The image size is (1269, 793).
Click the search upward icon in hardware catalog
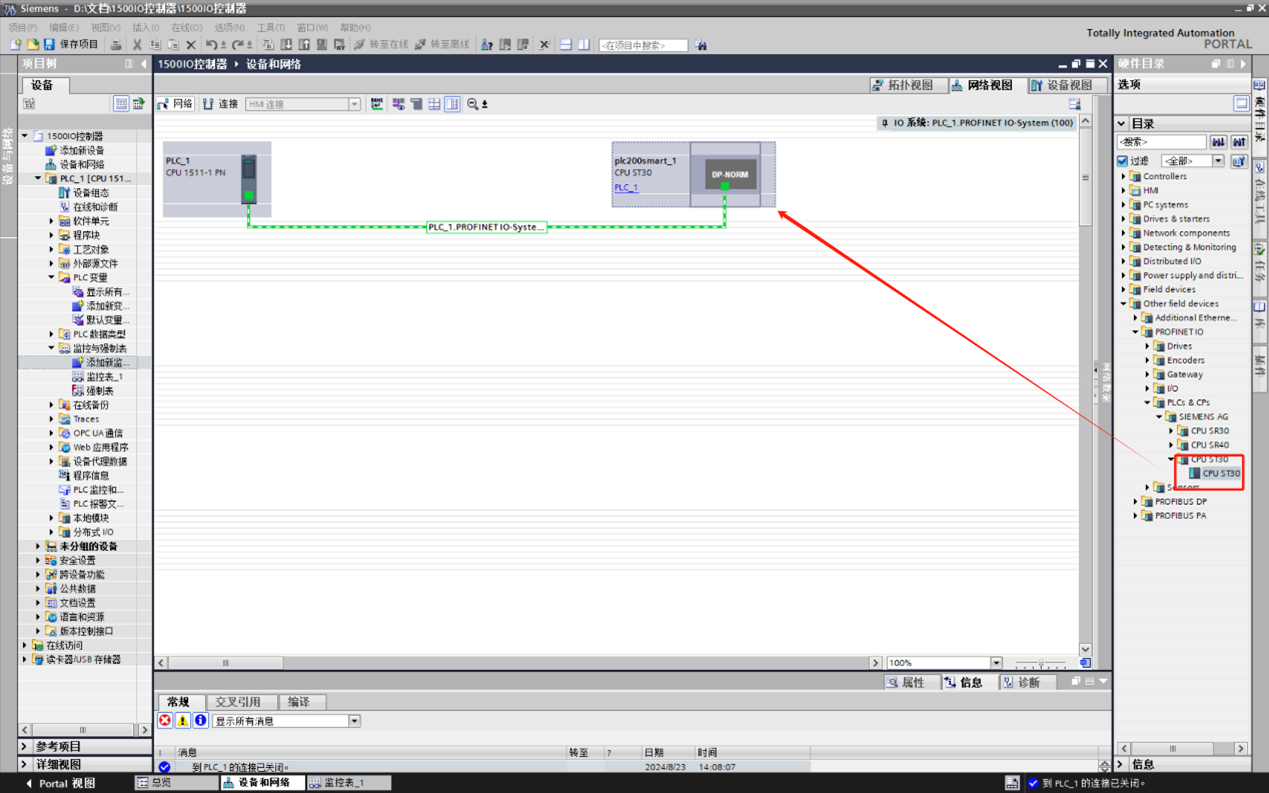point(1239,142)
